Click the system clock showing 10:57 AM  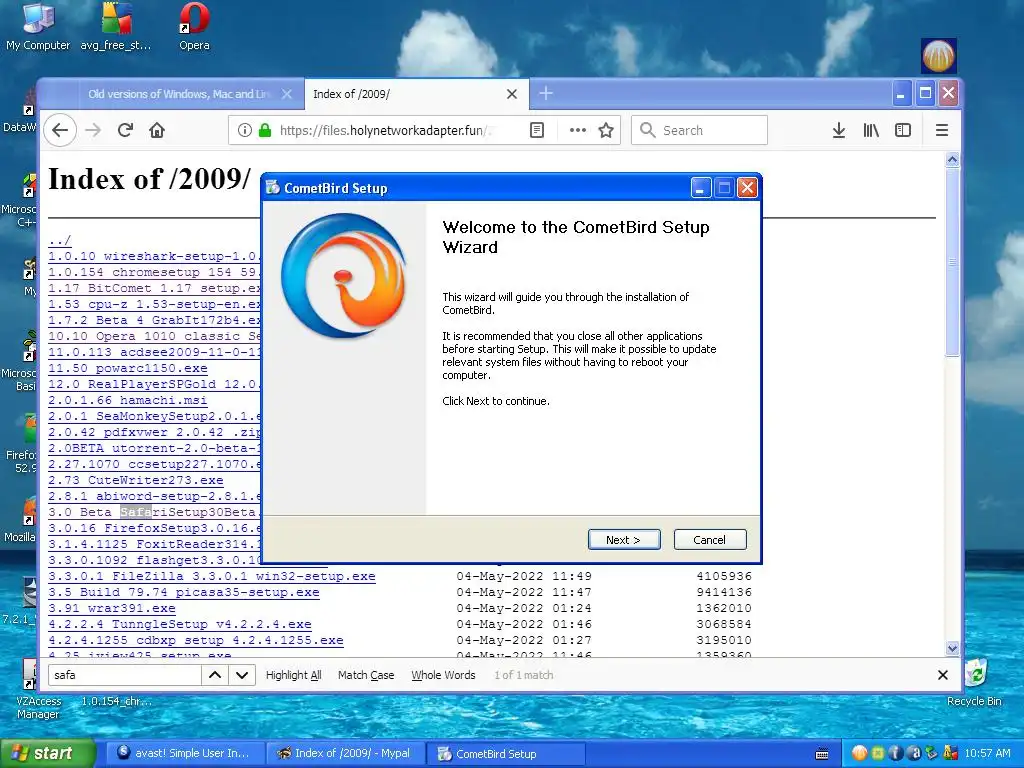987,753
